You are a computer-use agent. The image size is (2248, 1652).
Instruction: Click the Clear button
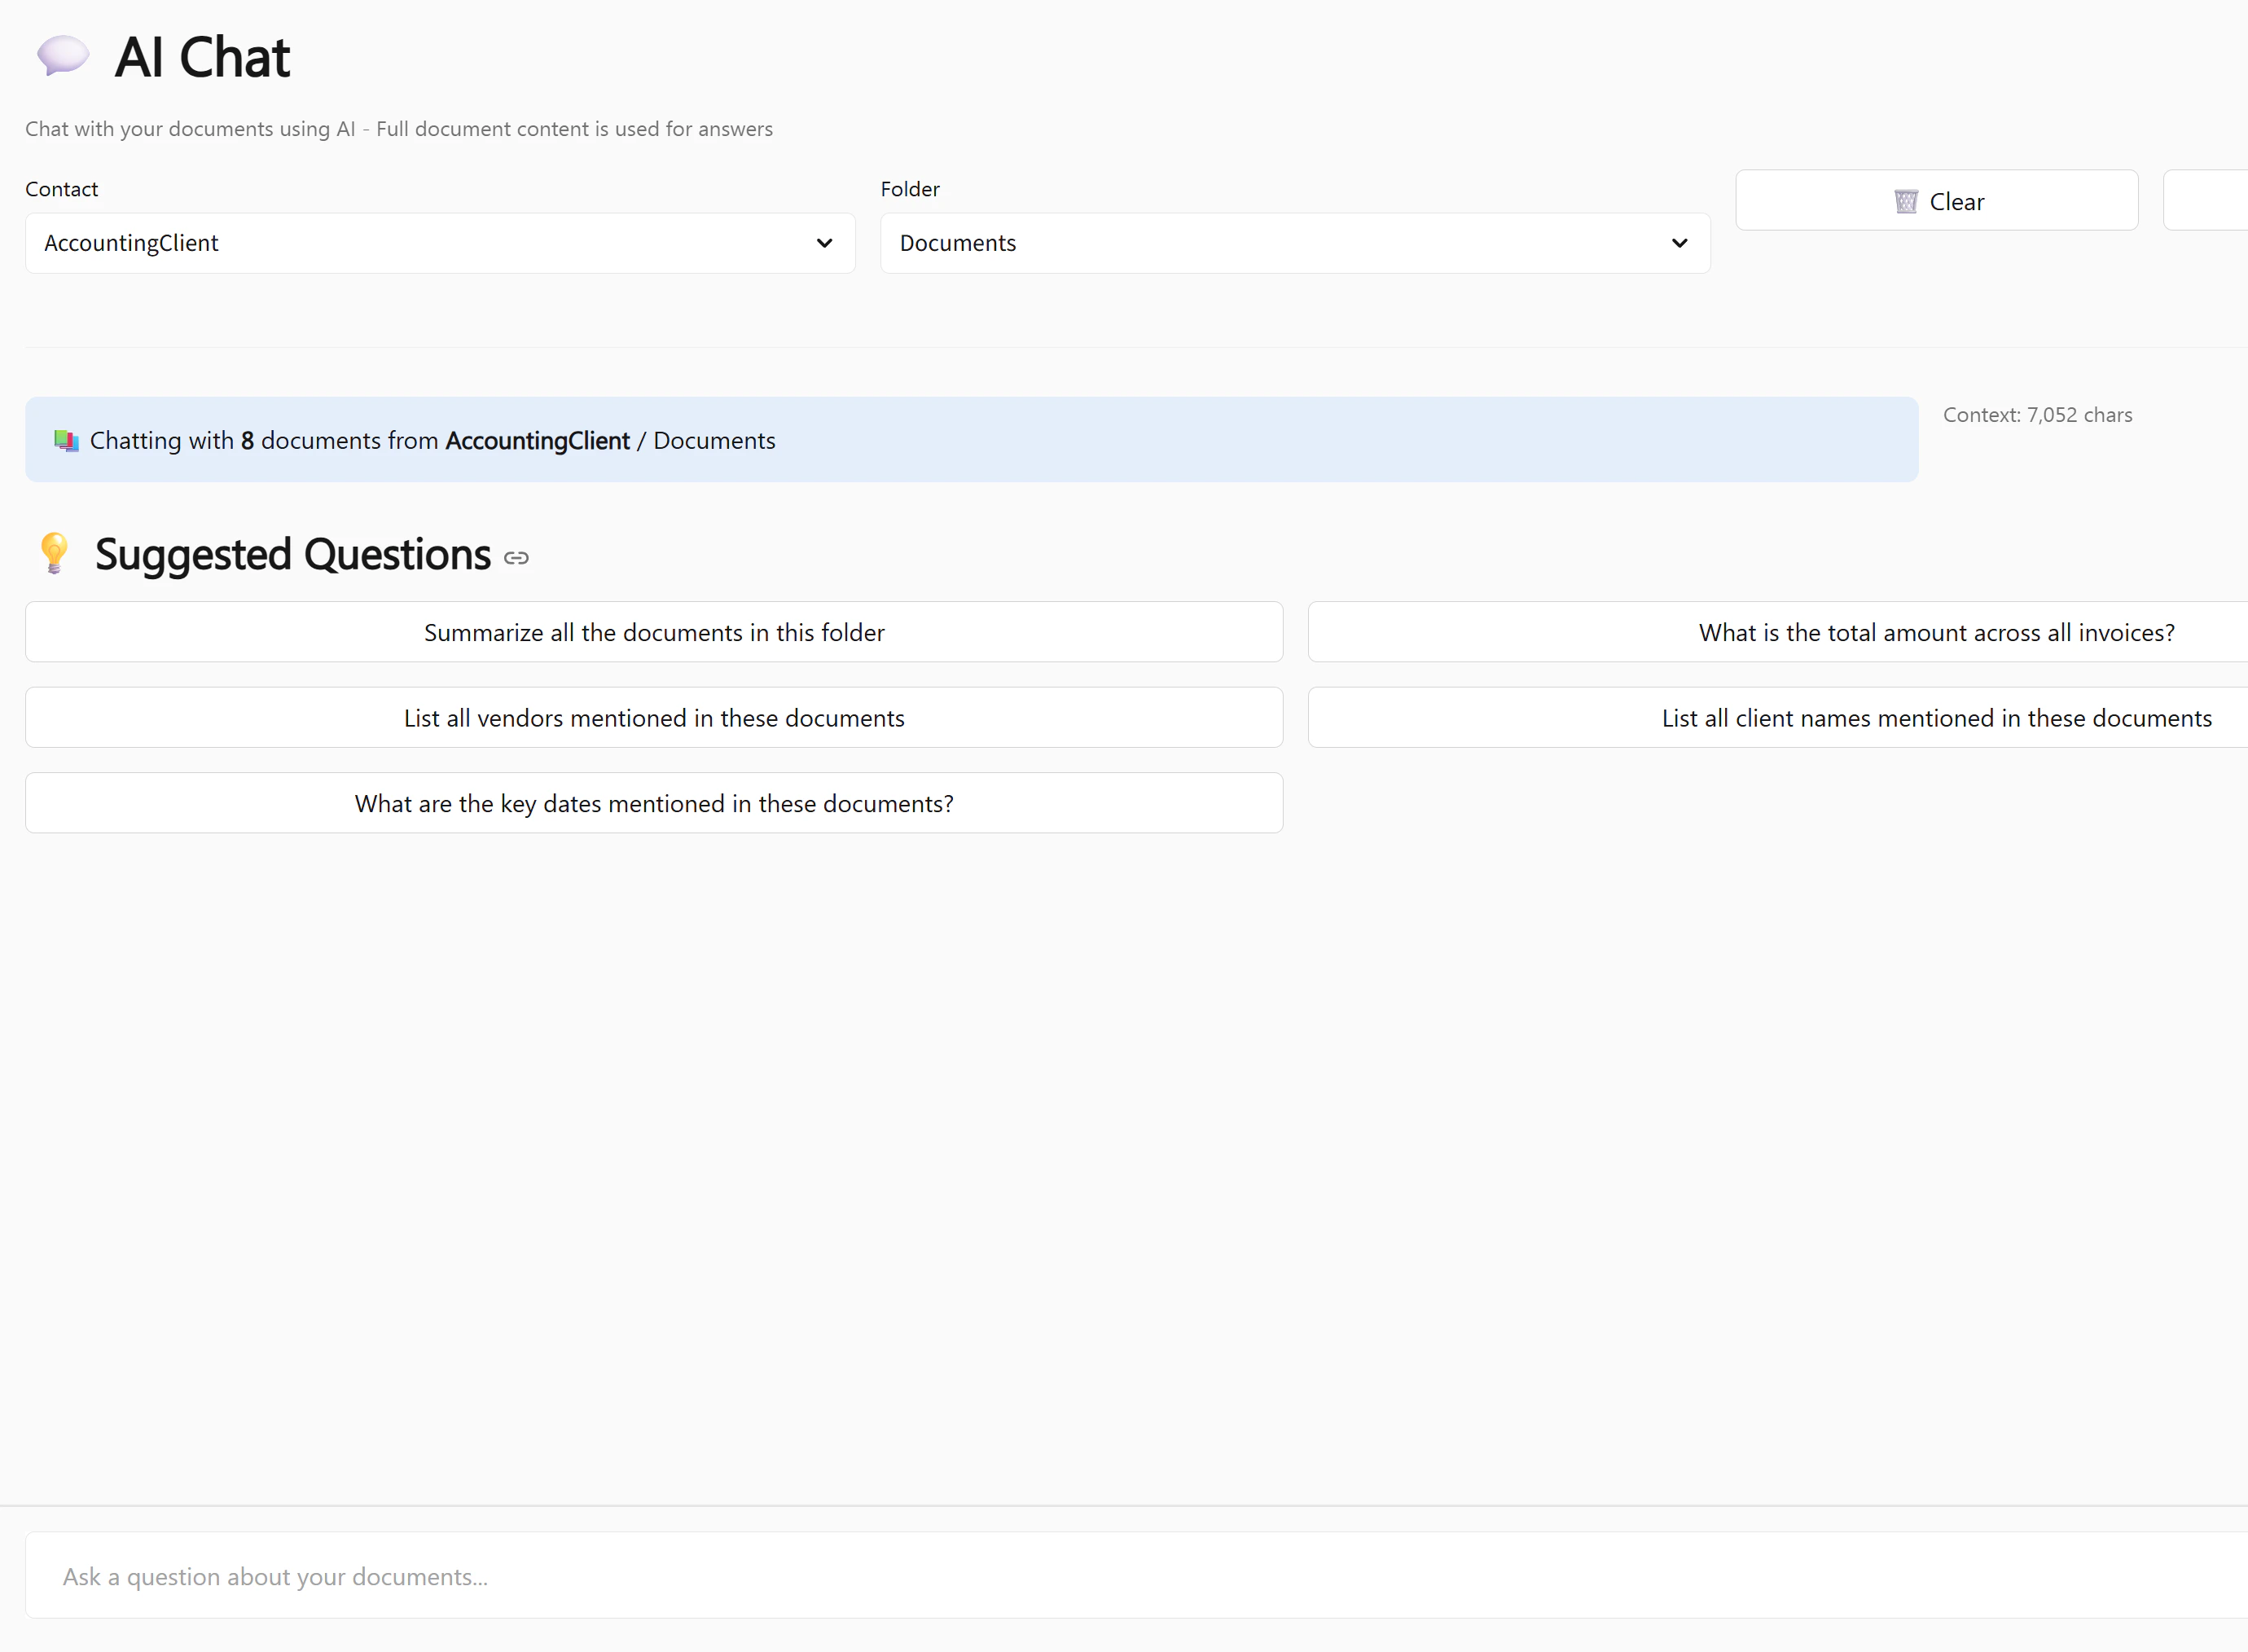(x=1936, y=200)
